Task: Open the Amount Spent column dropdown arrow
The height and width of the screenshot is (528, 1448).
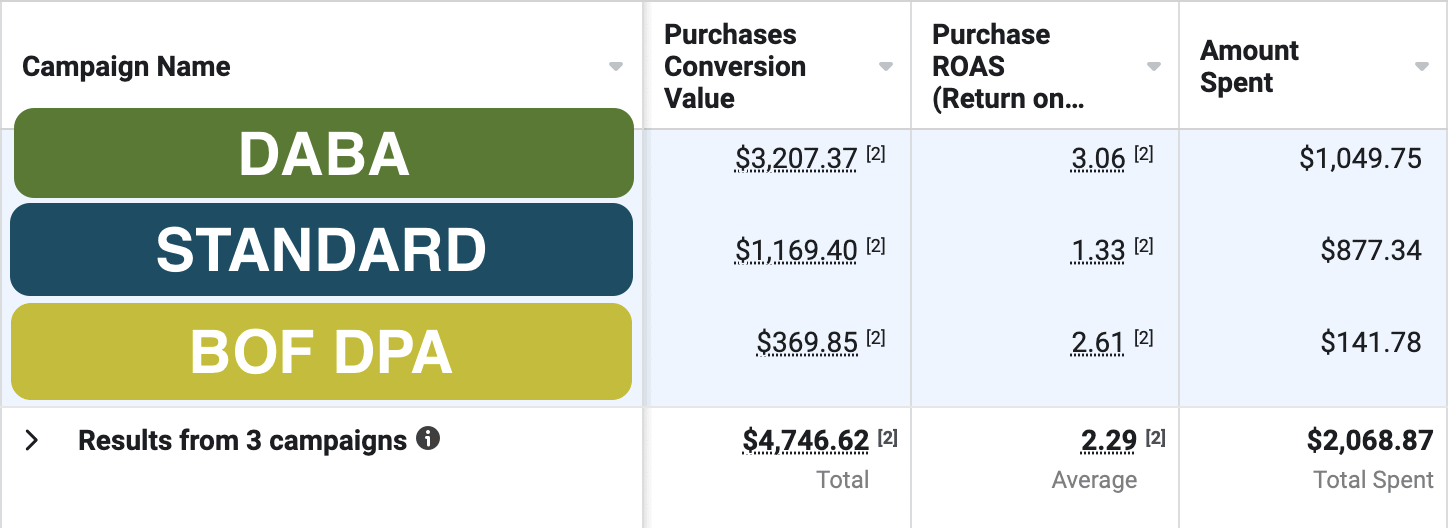Action: point(1422,67)
